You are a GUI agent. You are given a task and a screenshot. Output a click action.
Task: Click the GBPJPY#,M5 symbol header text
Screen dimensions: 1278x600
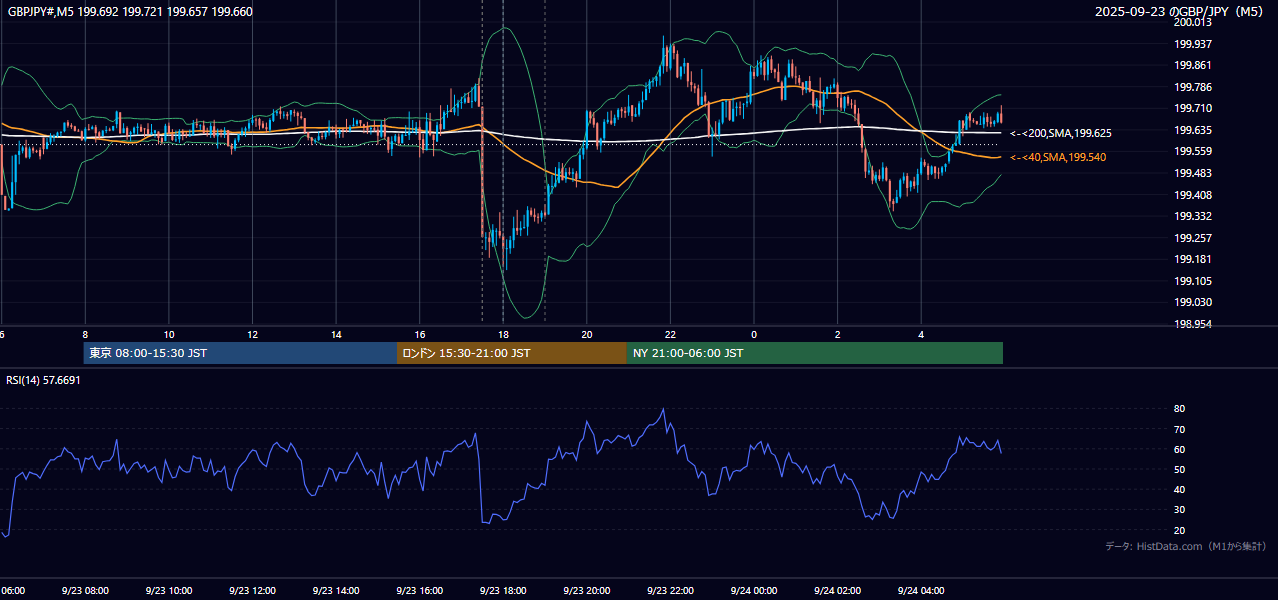130,11
